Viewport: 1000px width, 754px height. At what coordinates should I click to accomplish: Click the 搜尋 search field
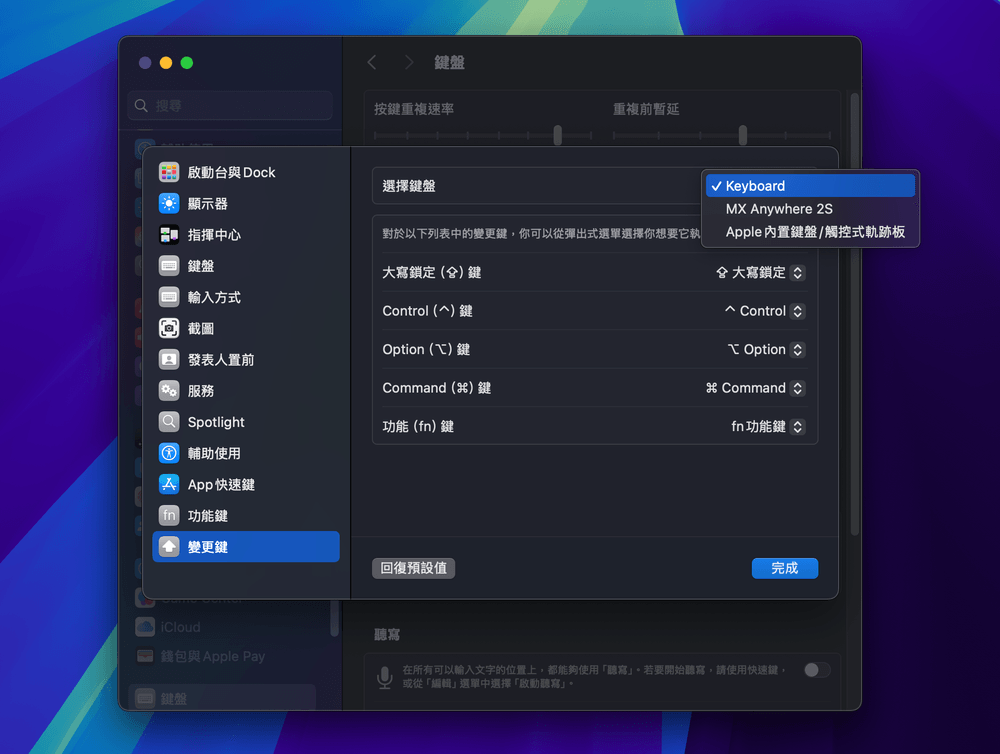(230, 105)
